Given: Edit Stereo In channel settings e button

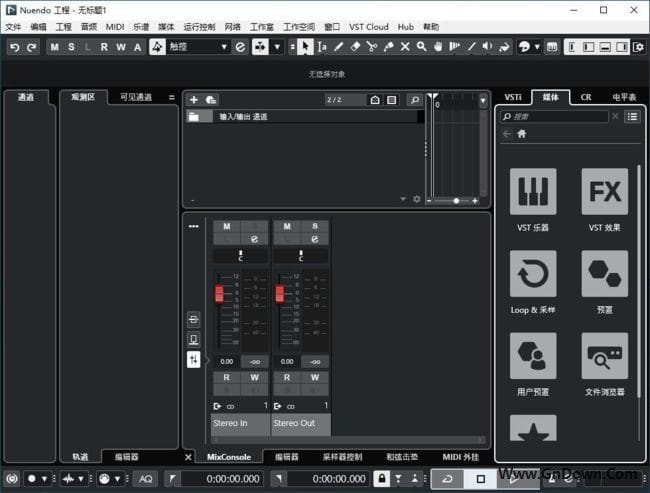Looking at the screenshot, I should point(255,239).
